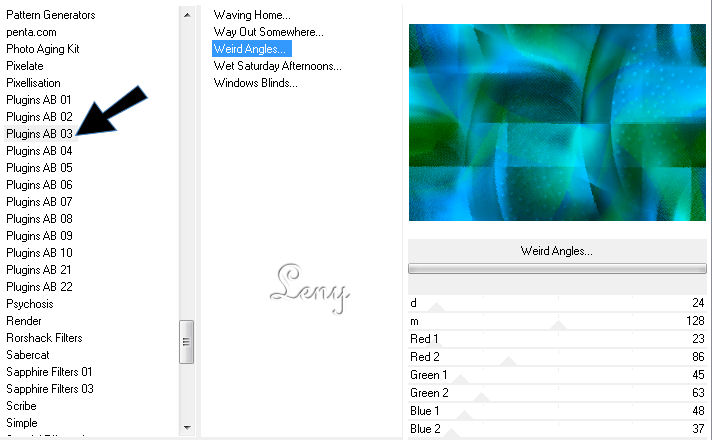The image size is (712, 440).
Task: Select Plugins AB 03 in the filter list
Action: 39,133
